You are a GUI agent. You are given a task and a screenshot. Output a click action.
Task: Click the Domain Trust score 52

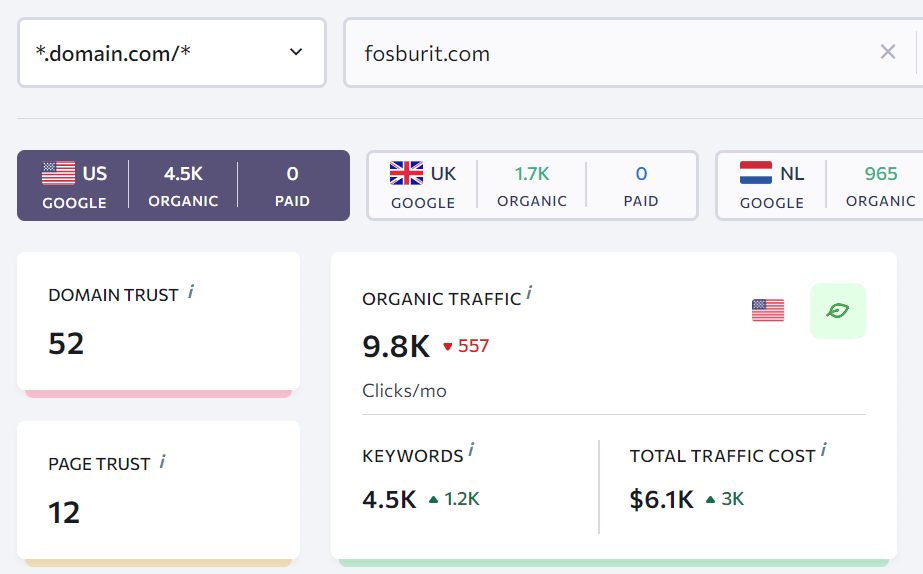tap(66, 343)
